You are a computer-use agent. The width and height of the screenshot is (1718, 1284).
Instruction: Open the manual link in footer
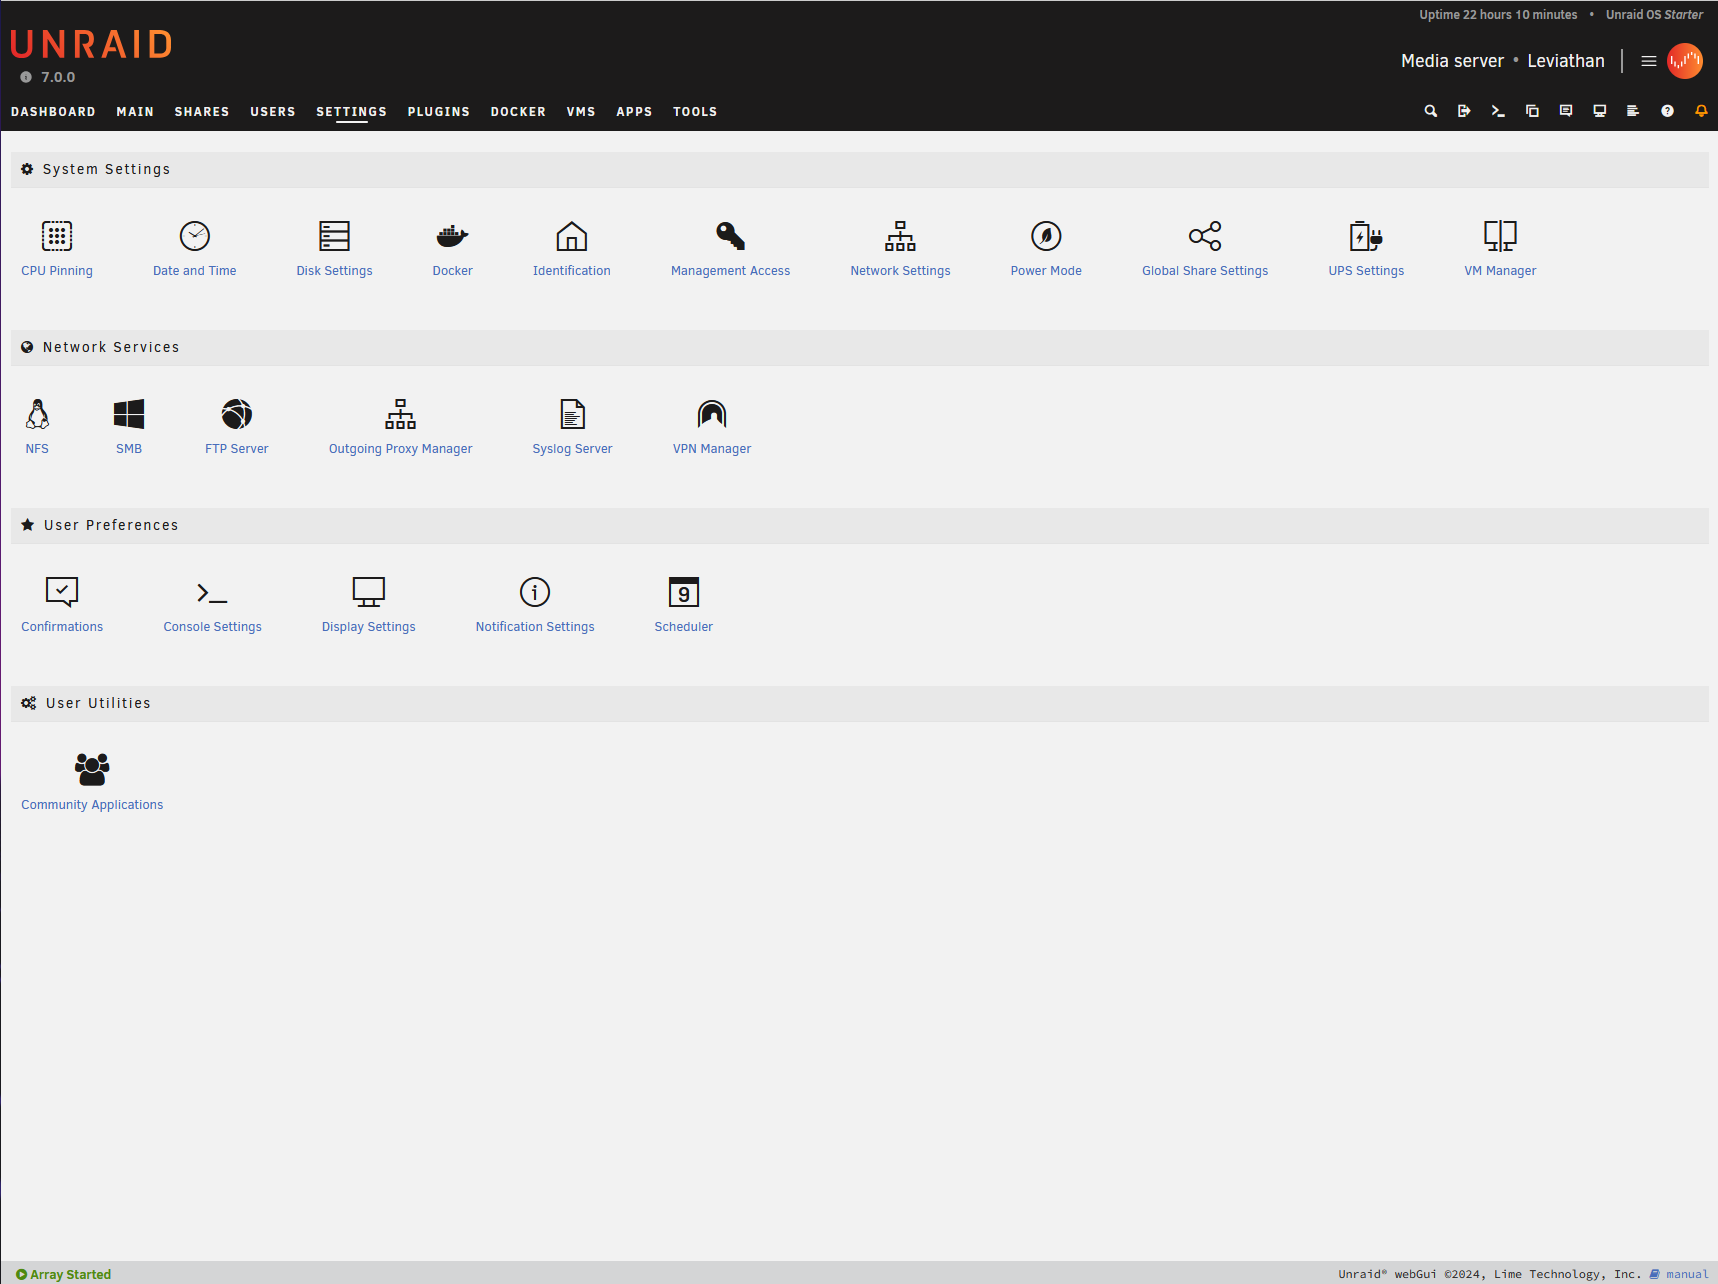coord(1686,1274)
